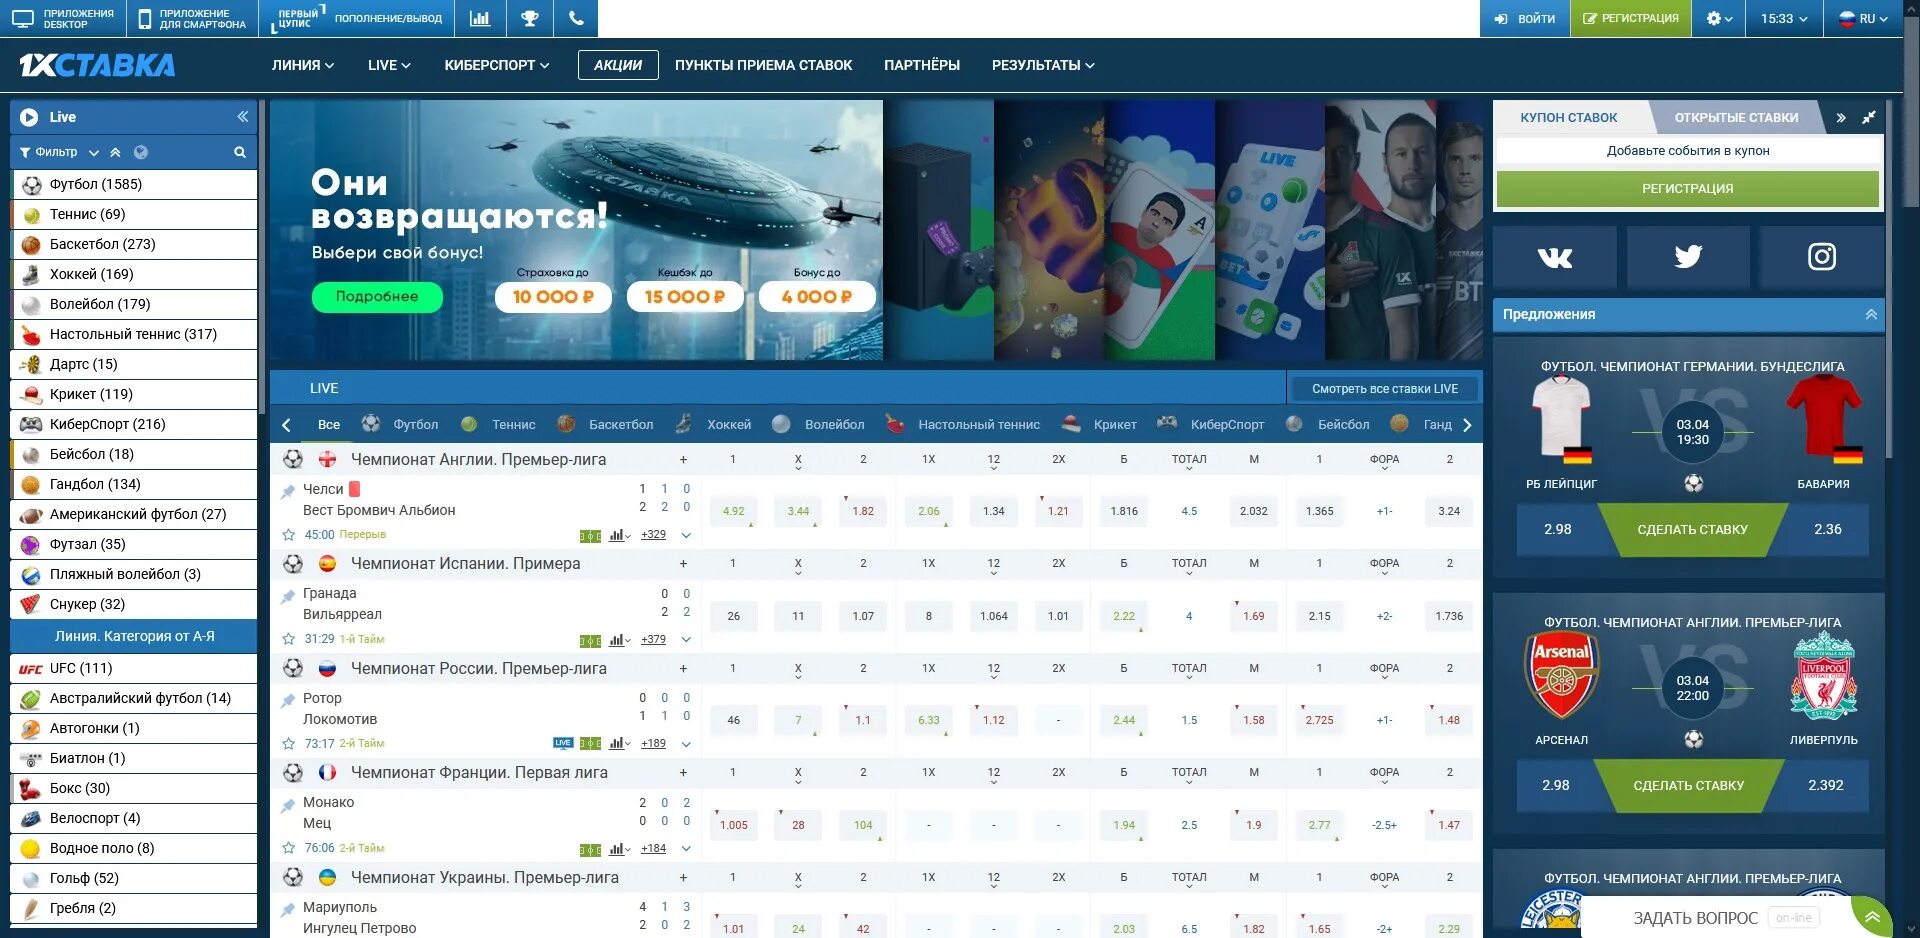Screen dimensions: 1920x938
Task: Open the 15:33 time zone dropdown
Action: click(x=1784, y=18)
